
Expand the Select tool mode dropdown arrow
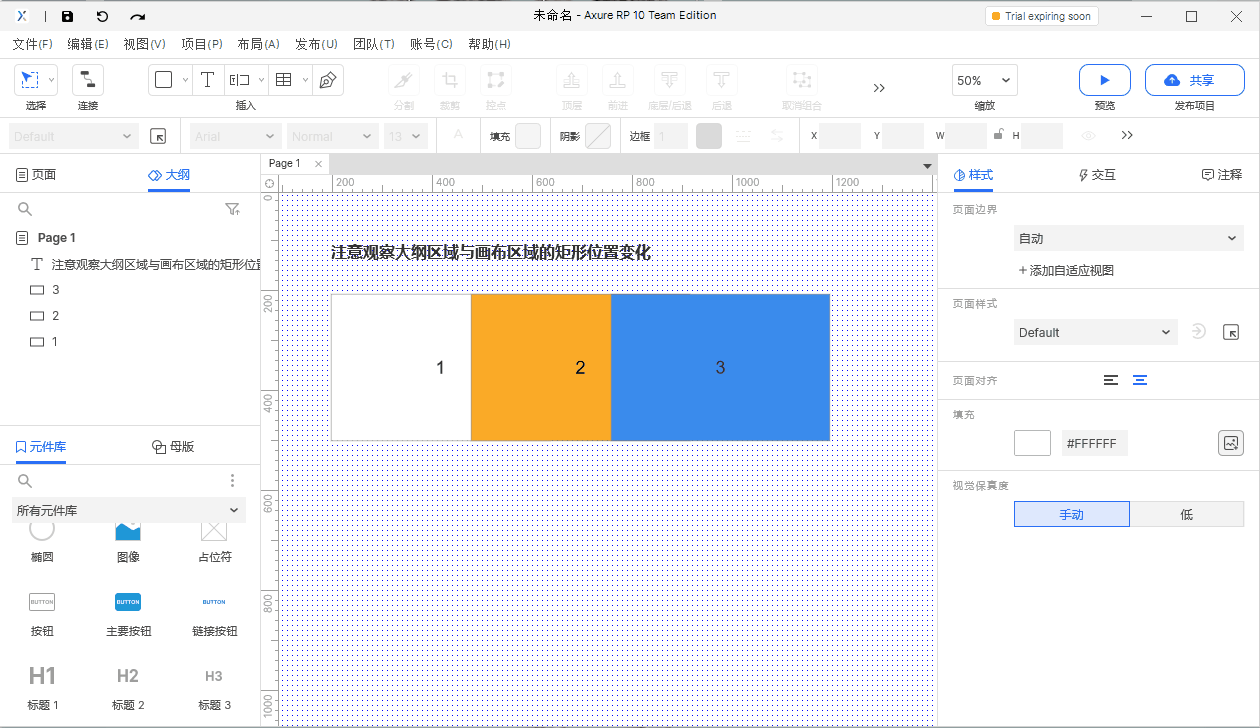pyautogui.click(x=52, y=80)
